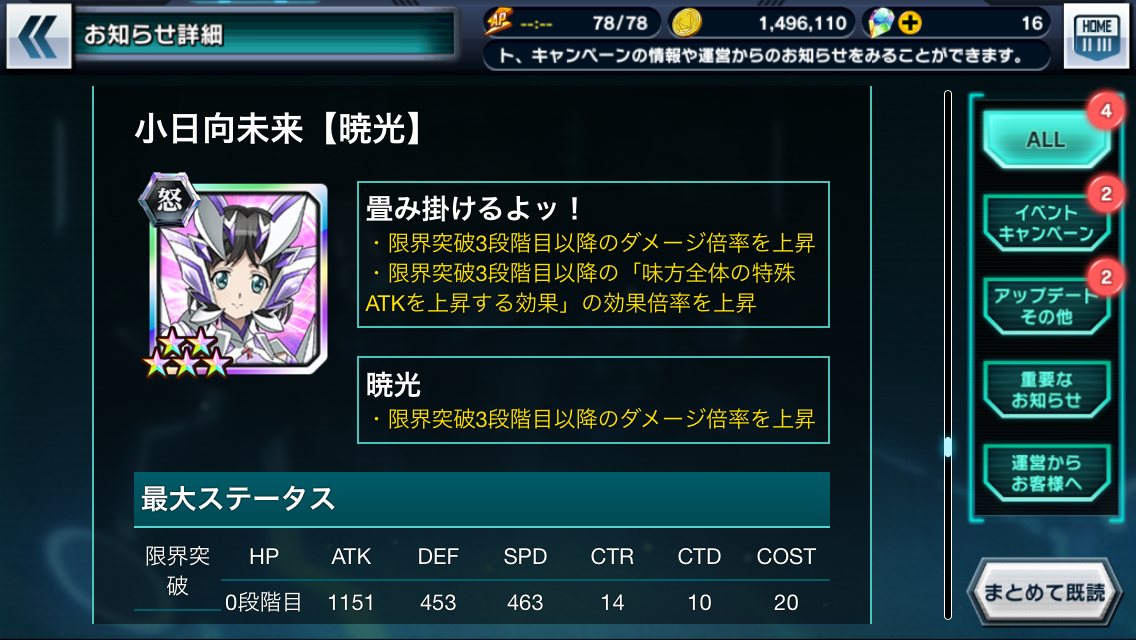Click the rainbow gem stone icon
Screen dimensions: 1136x640
pyautogui.click(x=880, y=23)
